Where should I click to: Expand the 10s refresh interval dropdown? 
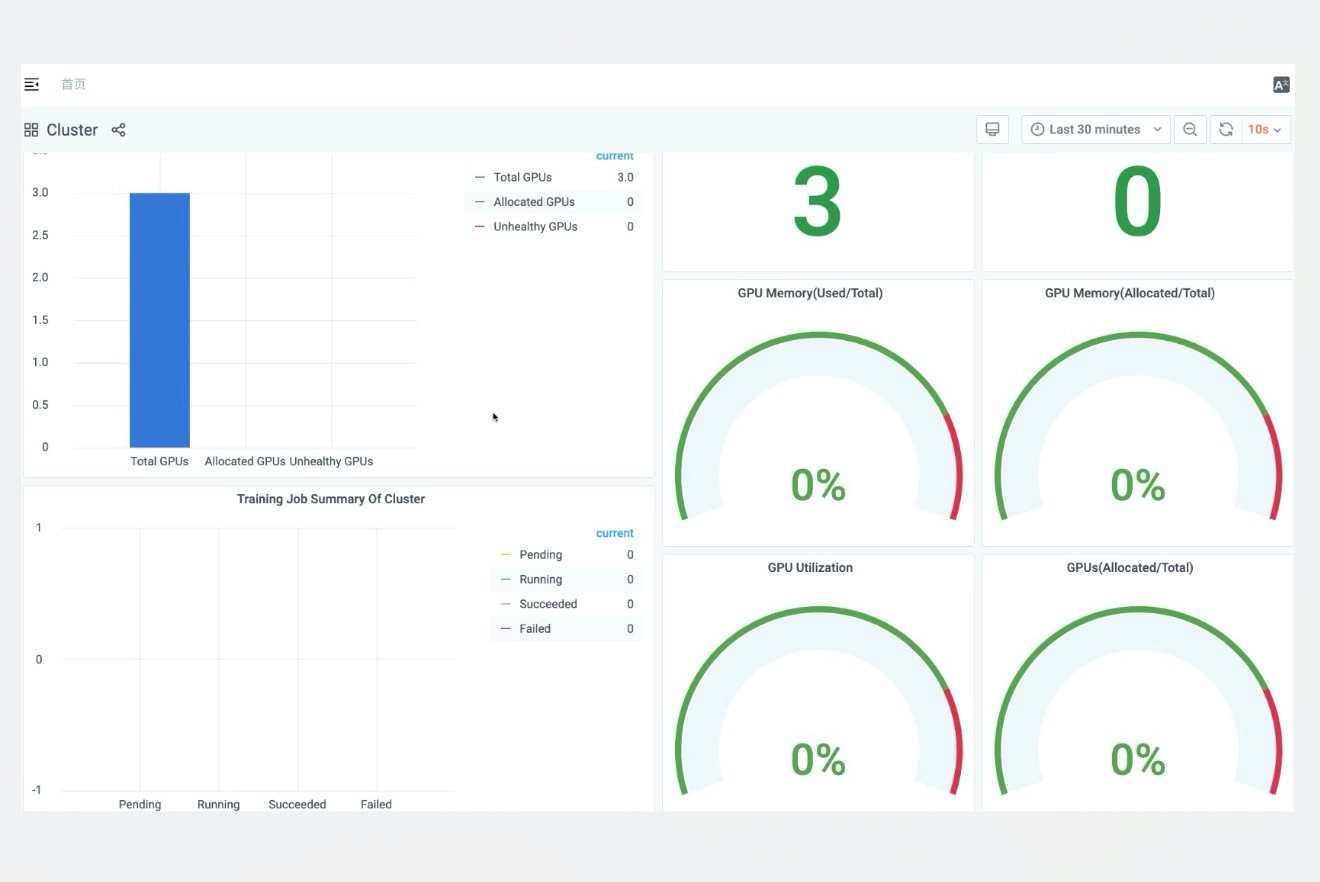[x=1266, y=130]
